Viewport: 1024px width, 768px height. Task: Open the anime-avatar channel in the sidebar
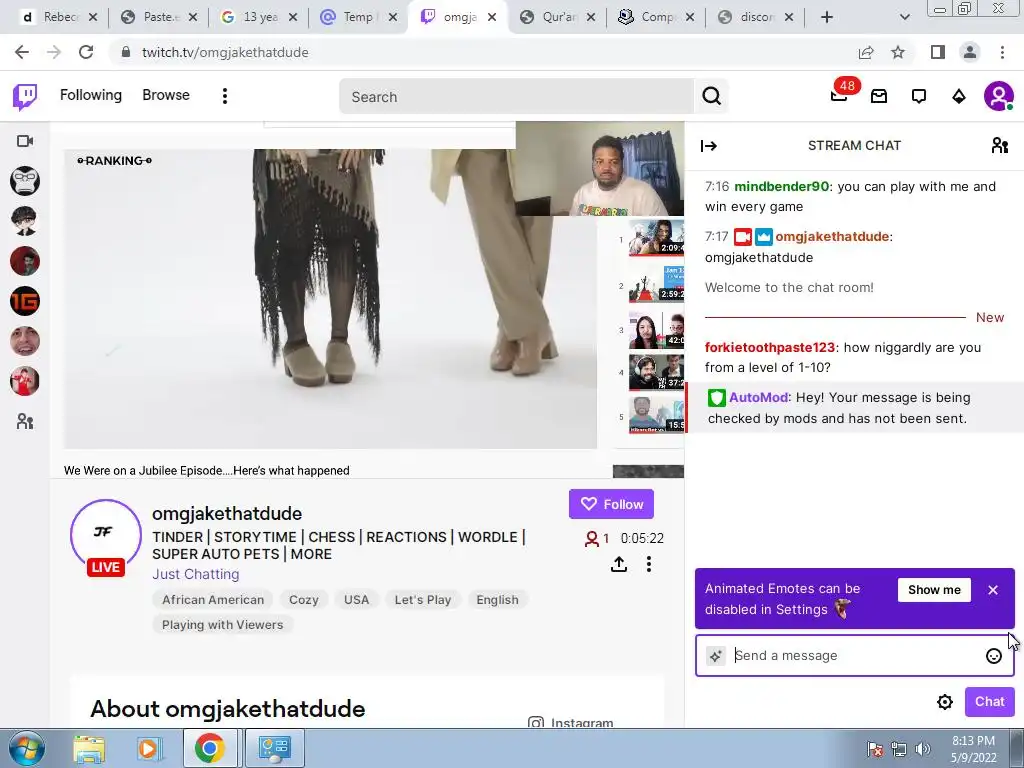[25, 221]
